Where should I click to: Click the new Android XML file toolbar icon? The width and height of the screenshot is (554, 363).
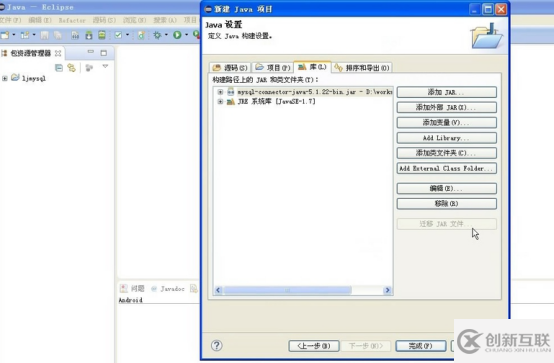coord(141,35)
